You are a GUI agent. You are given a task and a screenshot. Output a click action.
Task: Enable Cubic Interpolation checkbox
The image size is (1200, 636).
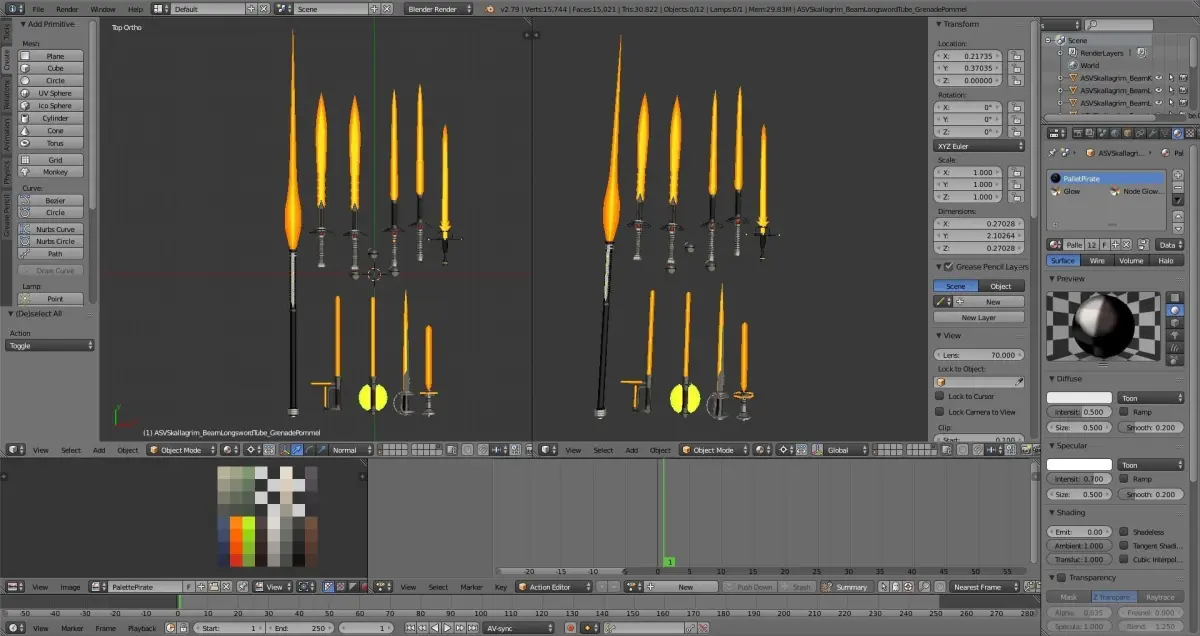click(1124, 560)
